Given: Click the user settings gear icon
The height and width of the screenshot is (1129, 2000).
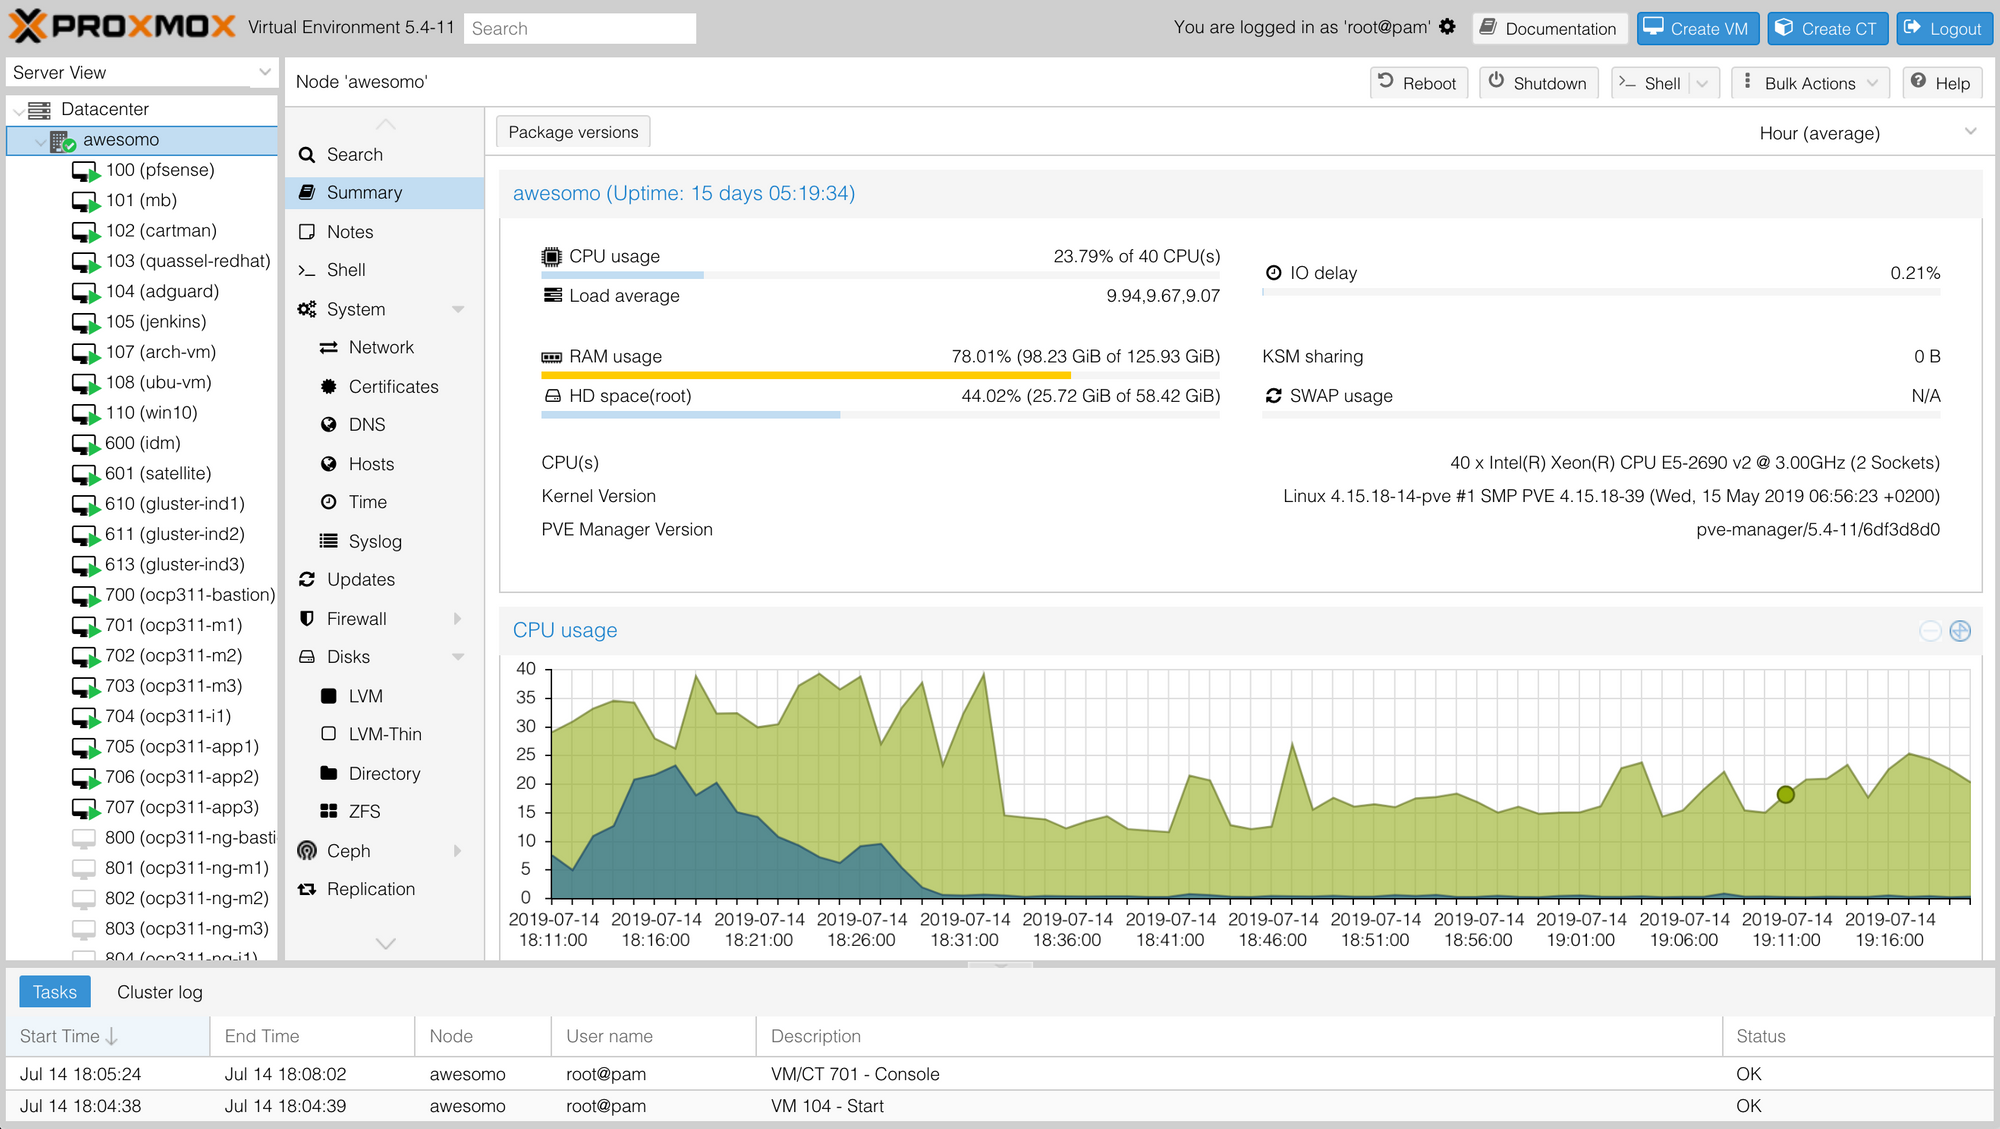Looking at the screenshot, I should click(1447, 27).
